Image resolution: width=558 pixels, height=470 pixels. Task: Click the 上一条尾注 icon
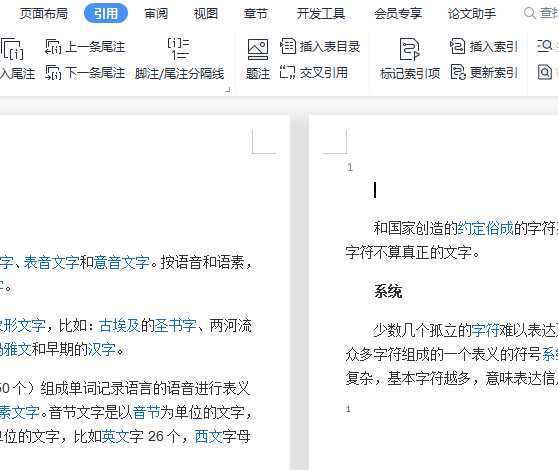53,47
